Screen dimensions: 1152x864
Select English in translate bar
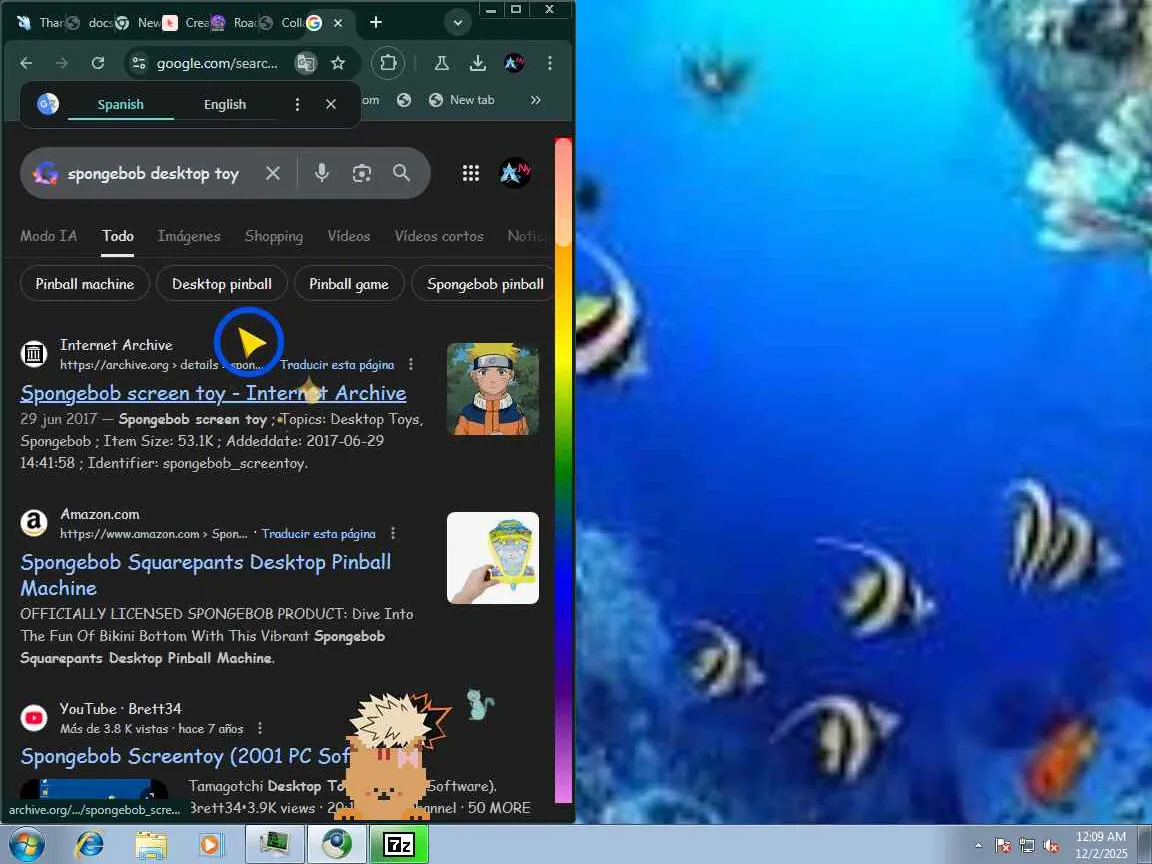click(225, 104)
